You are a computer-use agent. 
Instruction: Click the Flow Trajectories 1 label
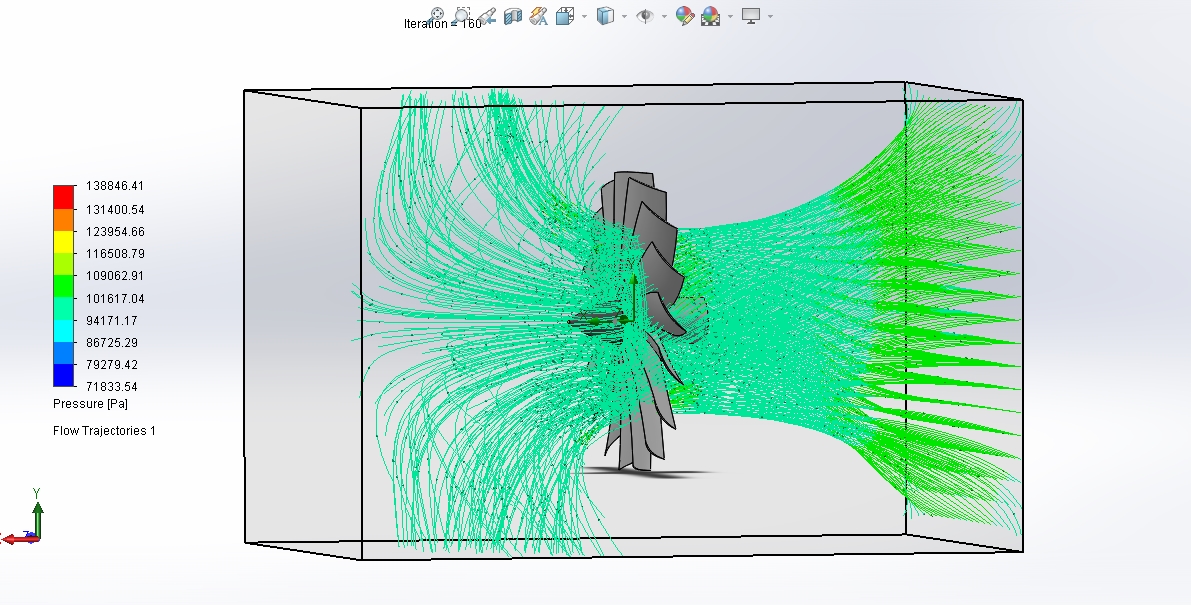coord(104,430)
